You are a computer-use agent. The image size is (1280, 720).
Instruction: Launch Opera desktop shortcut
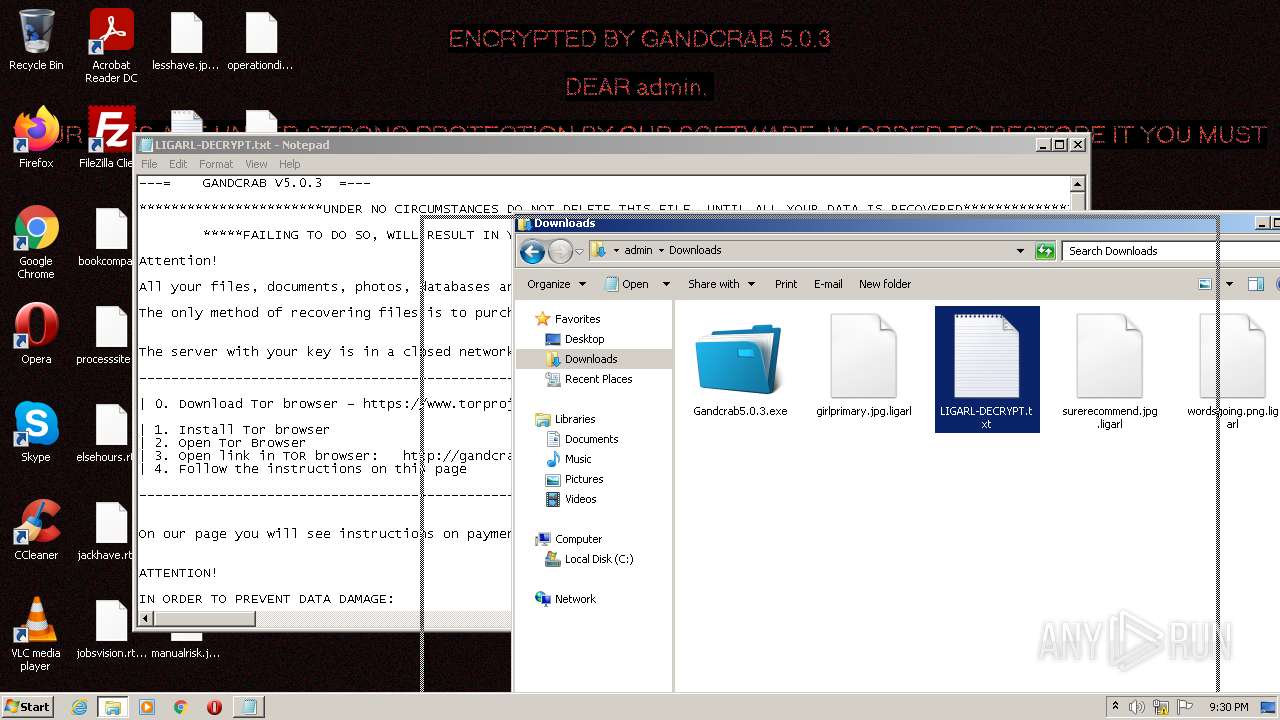36,334
